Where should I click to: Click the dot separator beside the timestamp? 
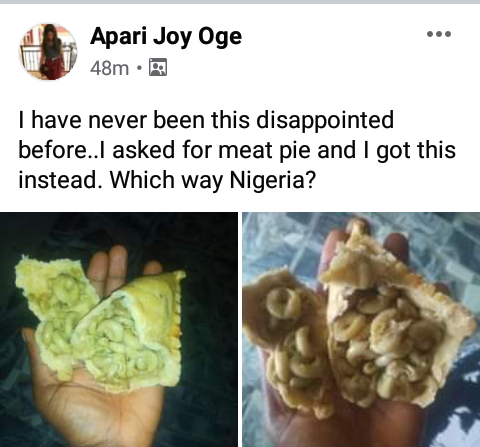pos(139,68)
